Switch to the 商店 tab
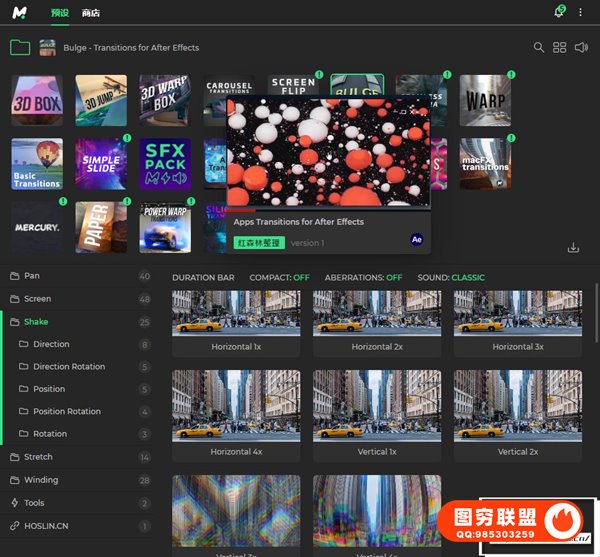The image size is (600, 557). [90, 13]
